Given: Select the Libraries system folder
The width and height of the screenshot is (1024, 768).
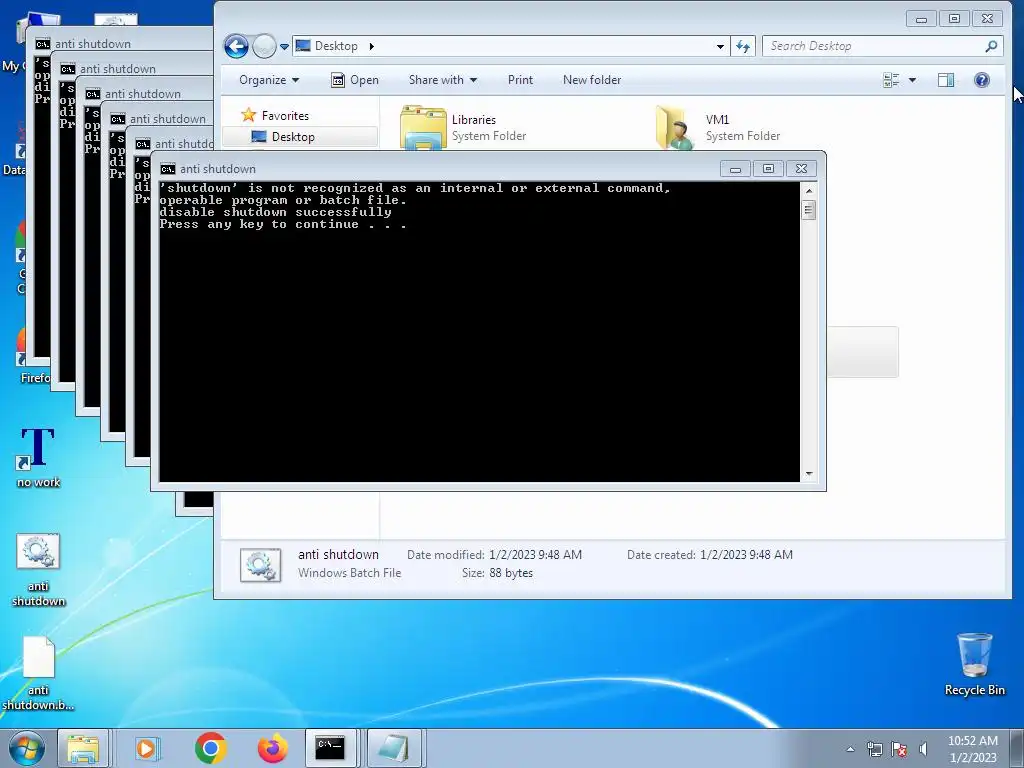Looking at the screenshot, I should 463,127.
